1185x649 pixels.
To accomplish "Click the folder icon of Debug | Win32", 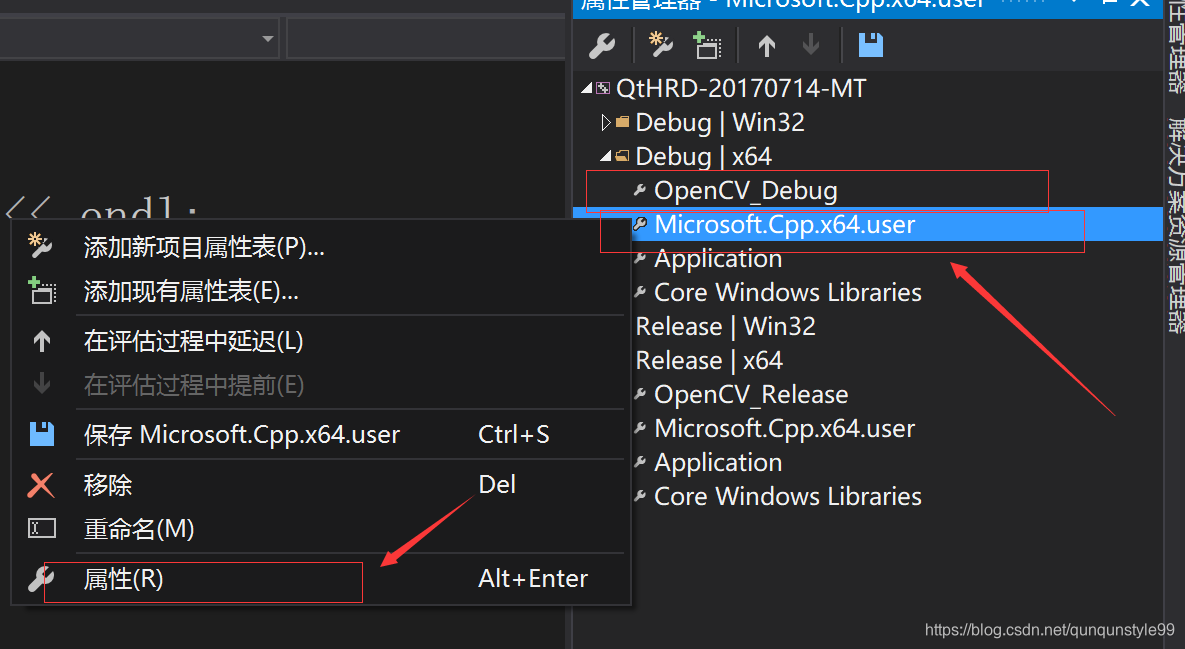I will pos(623,122).
